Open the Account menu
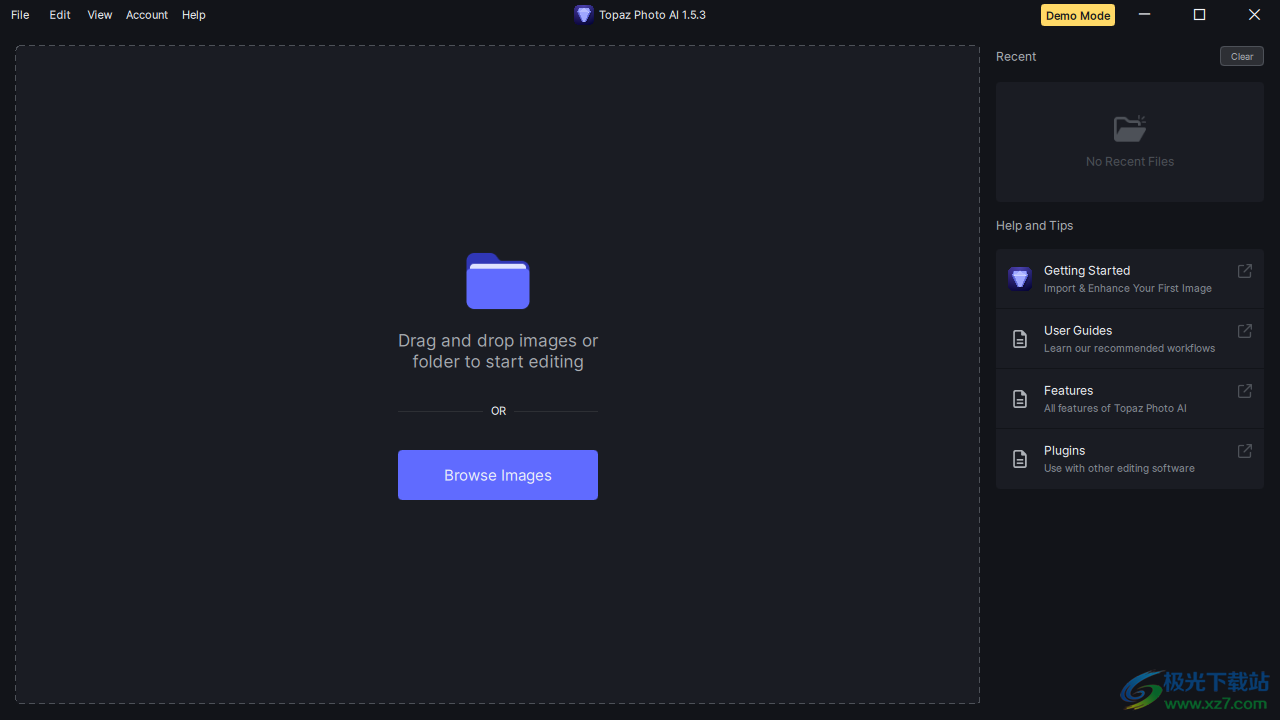The width and height of the screenshot is (1280, 720). (147, 15)
